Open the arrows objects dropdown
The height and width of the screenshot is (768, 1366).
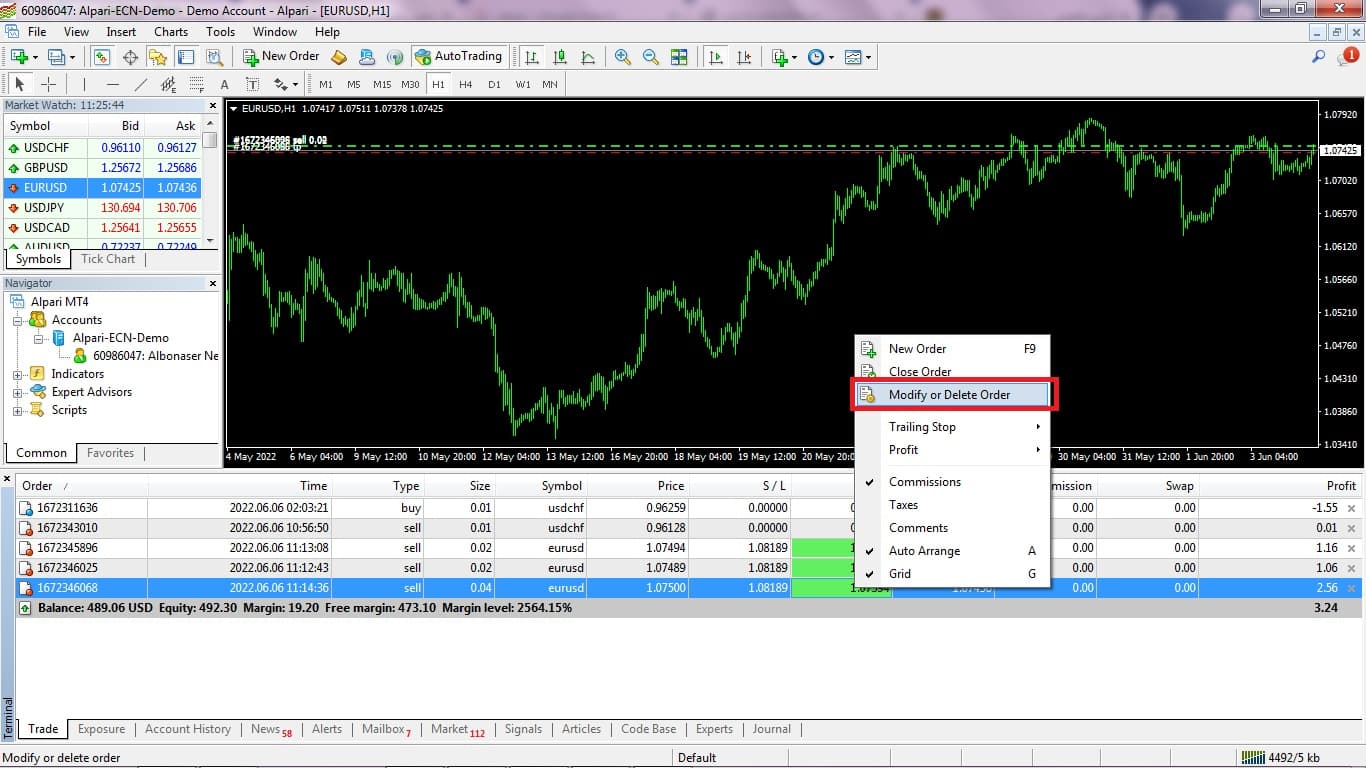(x=286, y=84)
